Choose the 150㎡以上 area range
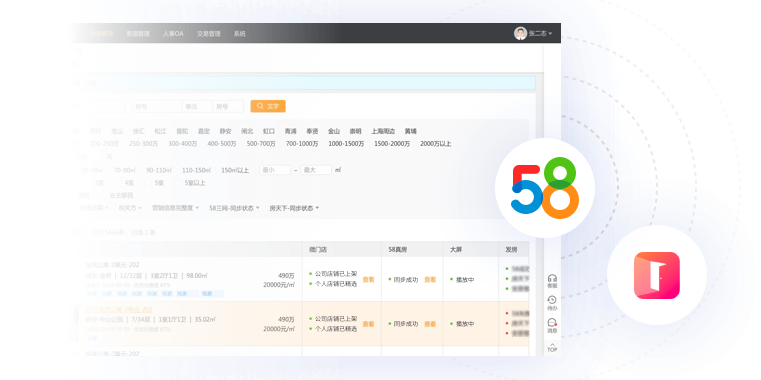This screenshot has height=380, width=761. [x=235, y=170]
